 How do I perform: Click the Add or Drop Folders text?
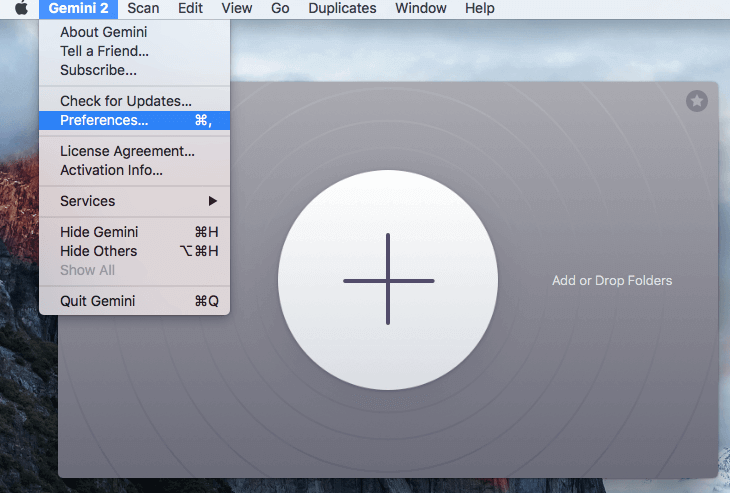[612, 280]
